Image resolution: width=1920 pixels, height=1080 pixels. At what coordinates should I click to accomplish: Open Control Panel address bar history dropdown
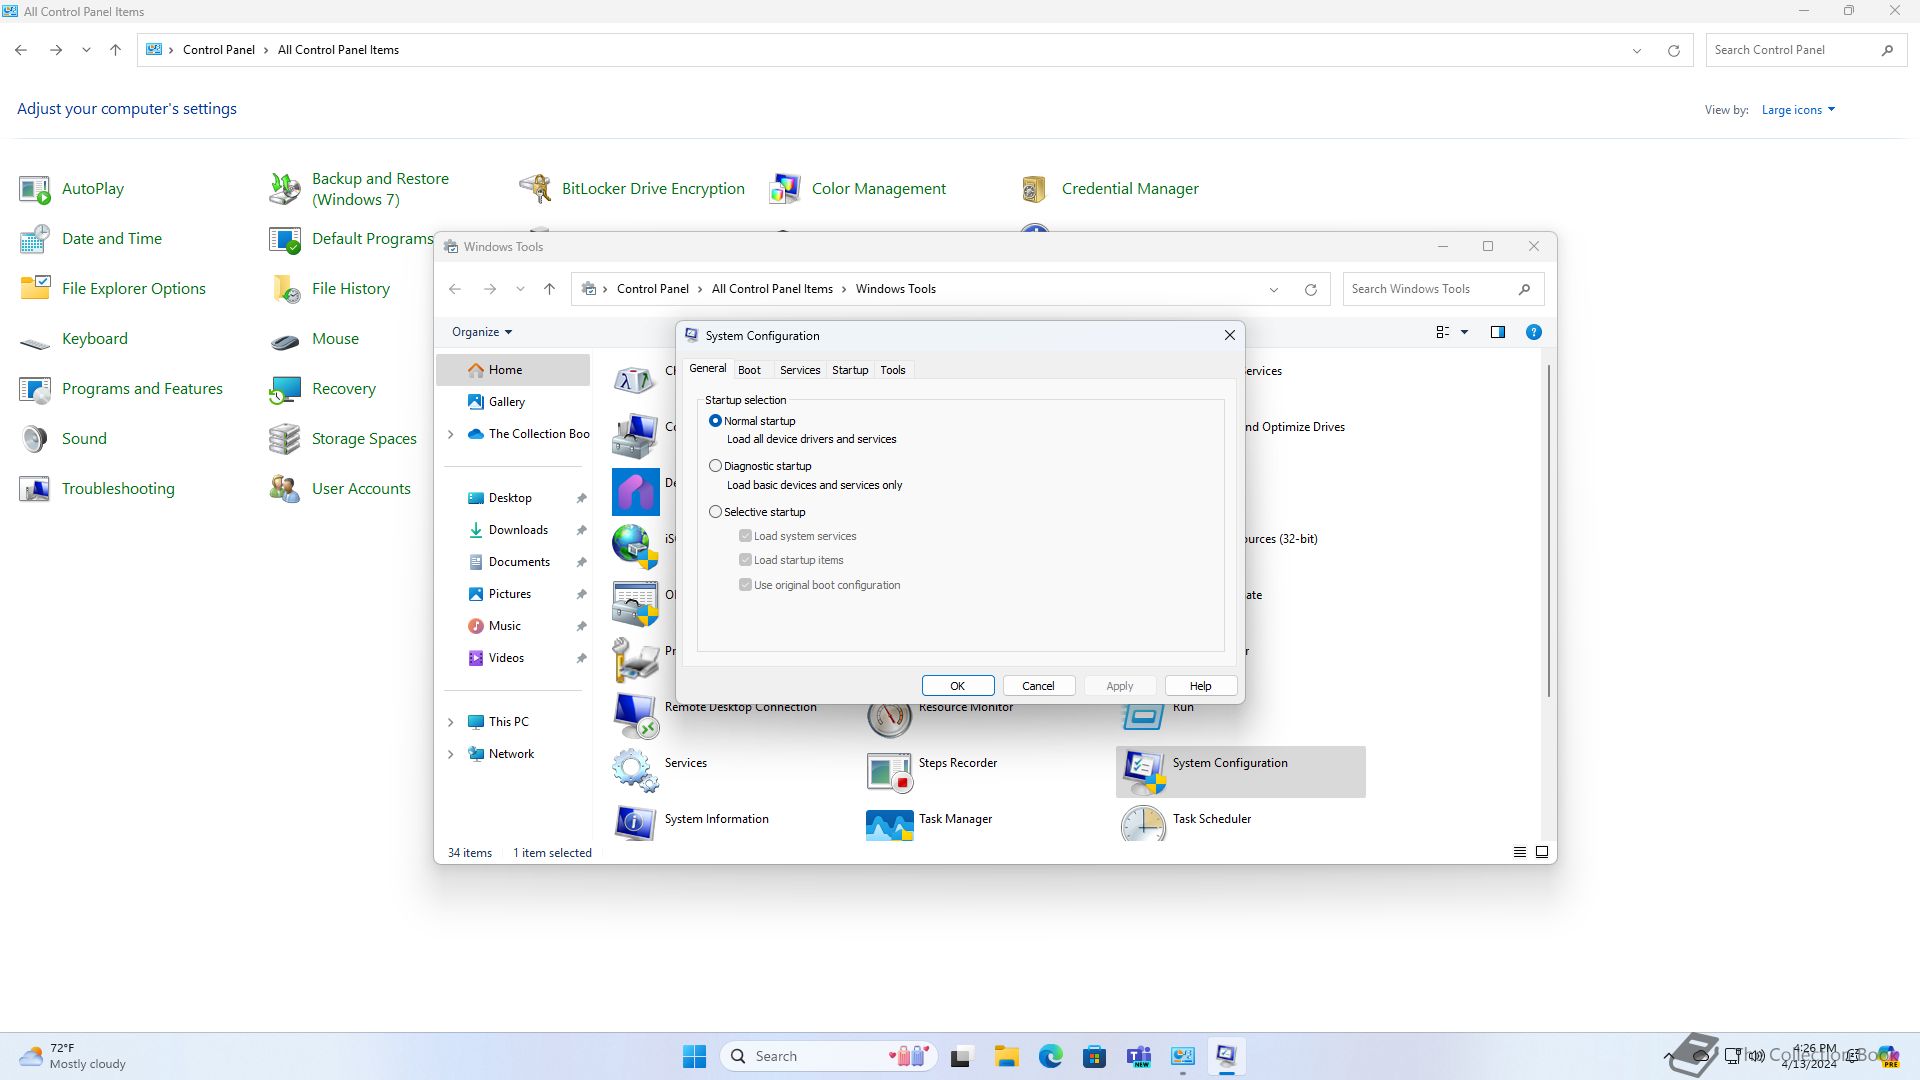click(1637, 50)
